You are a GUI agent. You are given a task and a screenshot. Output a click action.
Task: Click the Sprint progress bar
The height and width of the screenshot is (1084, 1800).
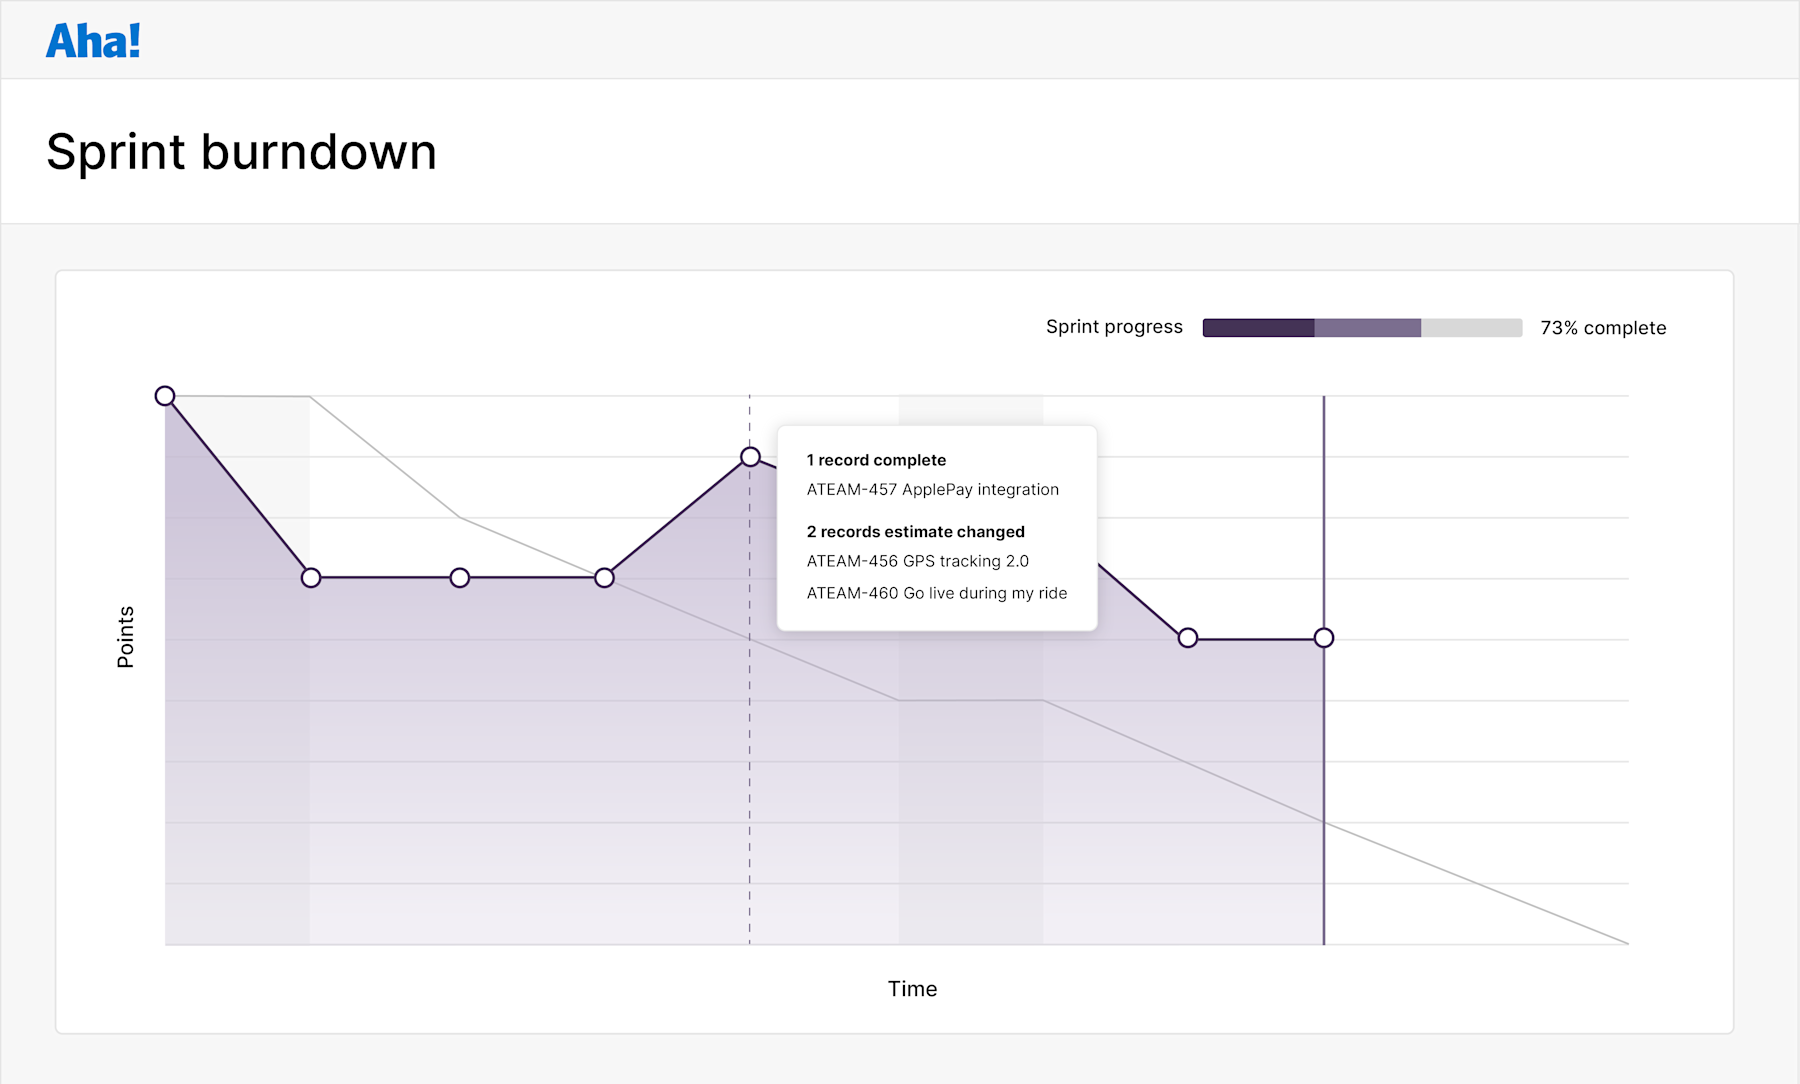[x=1362, y=327]
